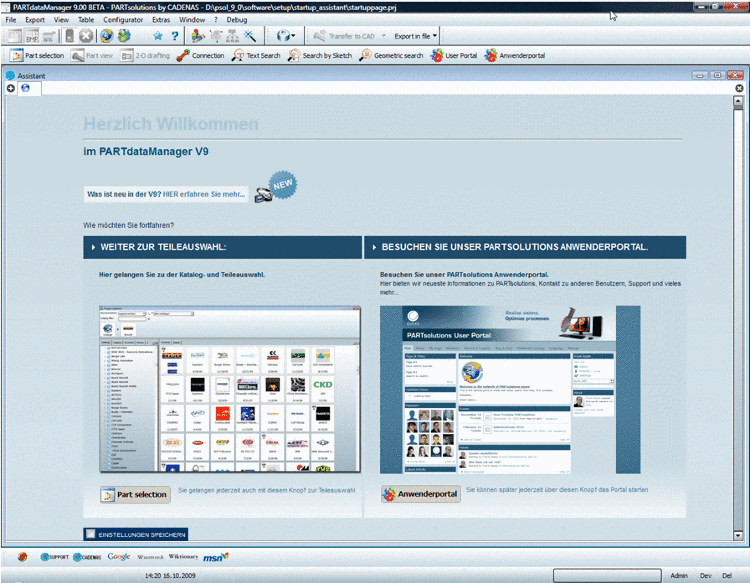
Task: Open the Google shortcut in bottom bar
Action: click(119, 557)
